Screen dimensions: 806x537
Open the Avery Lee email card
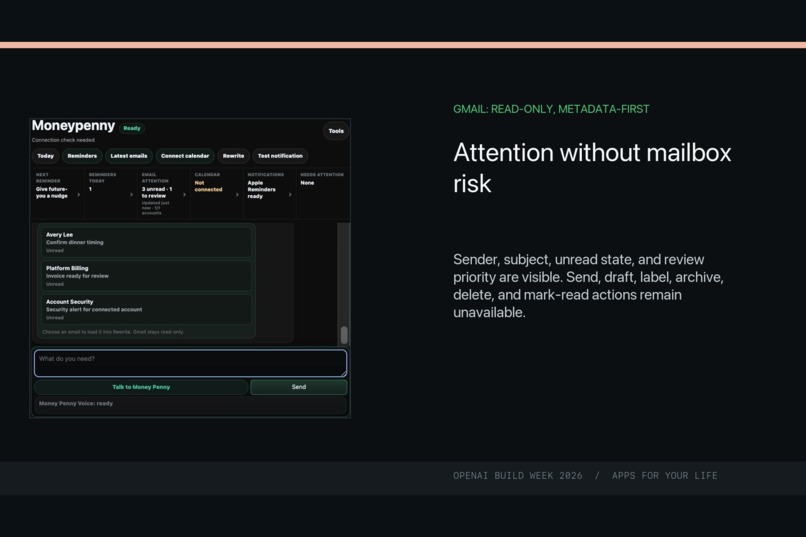point(146,242)
